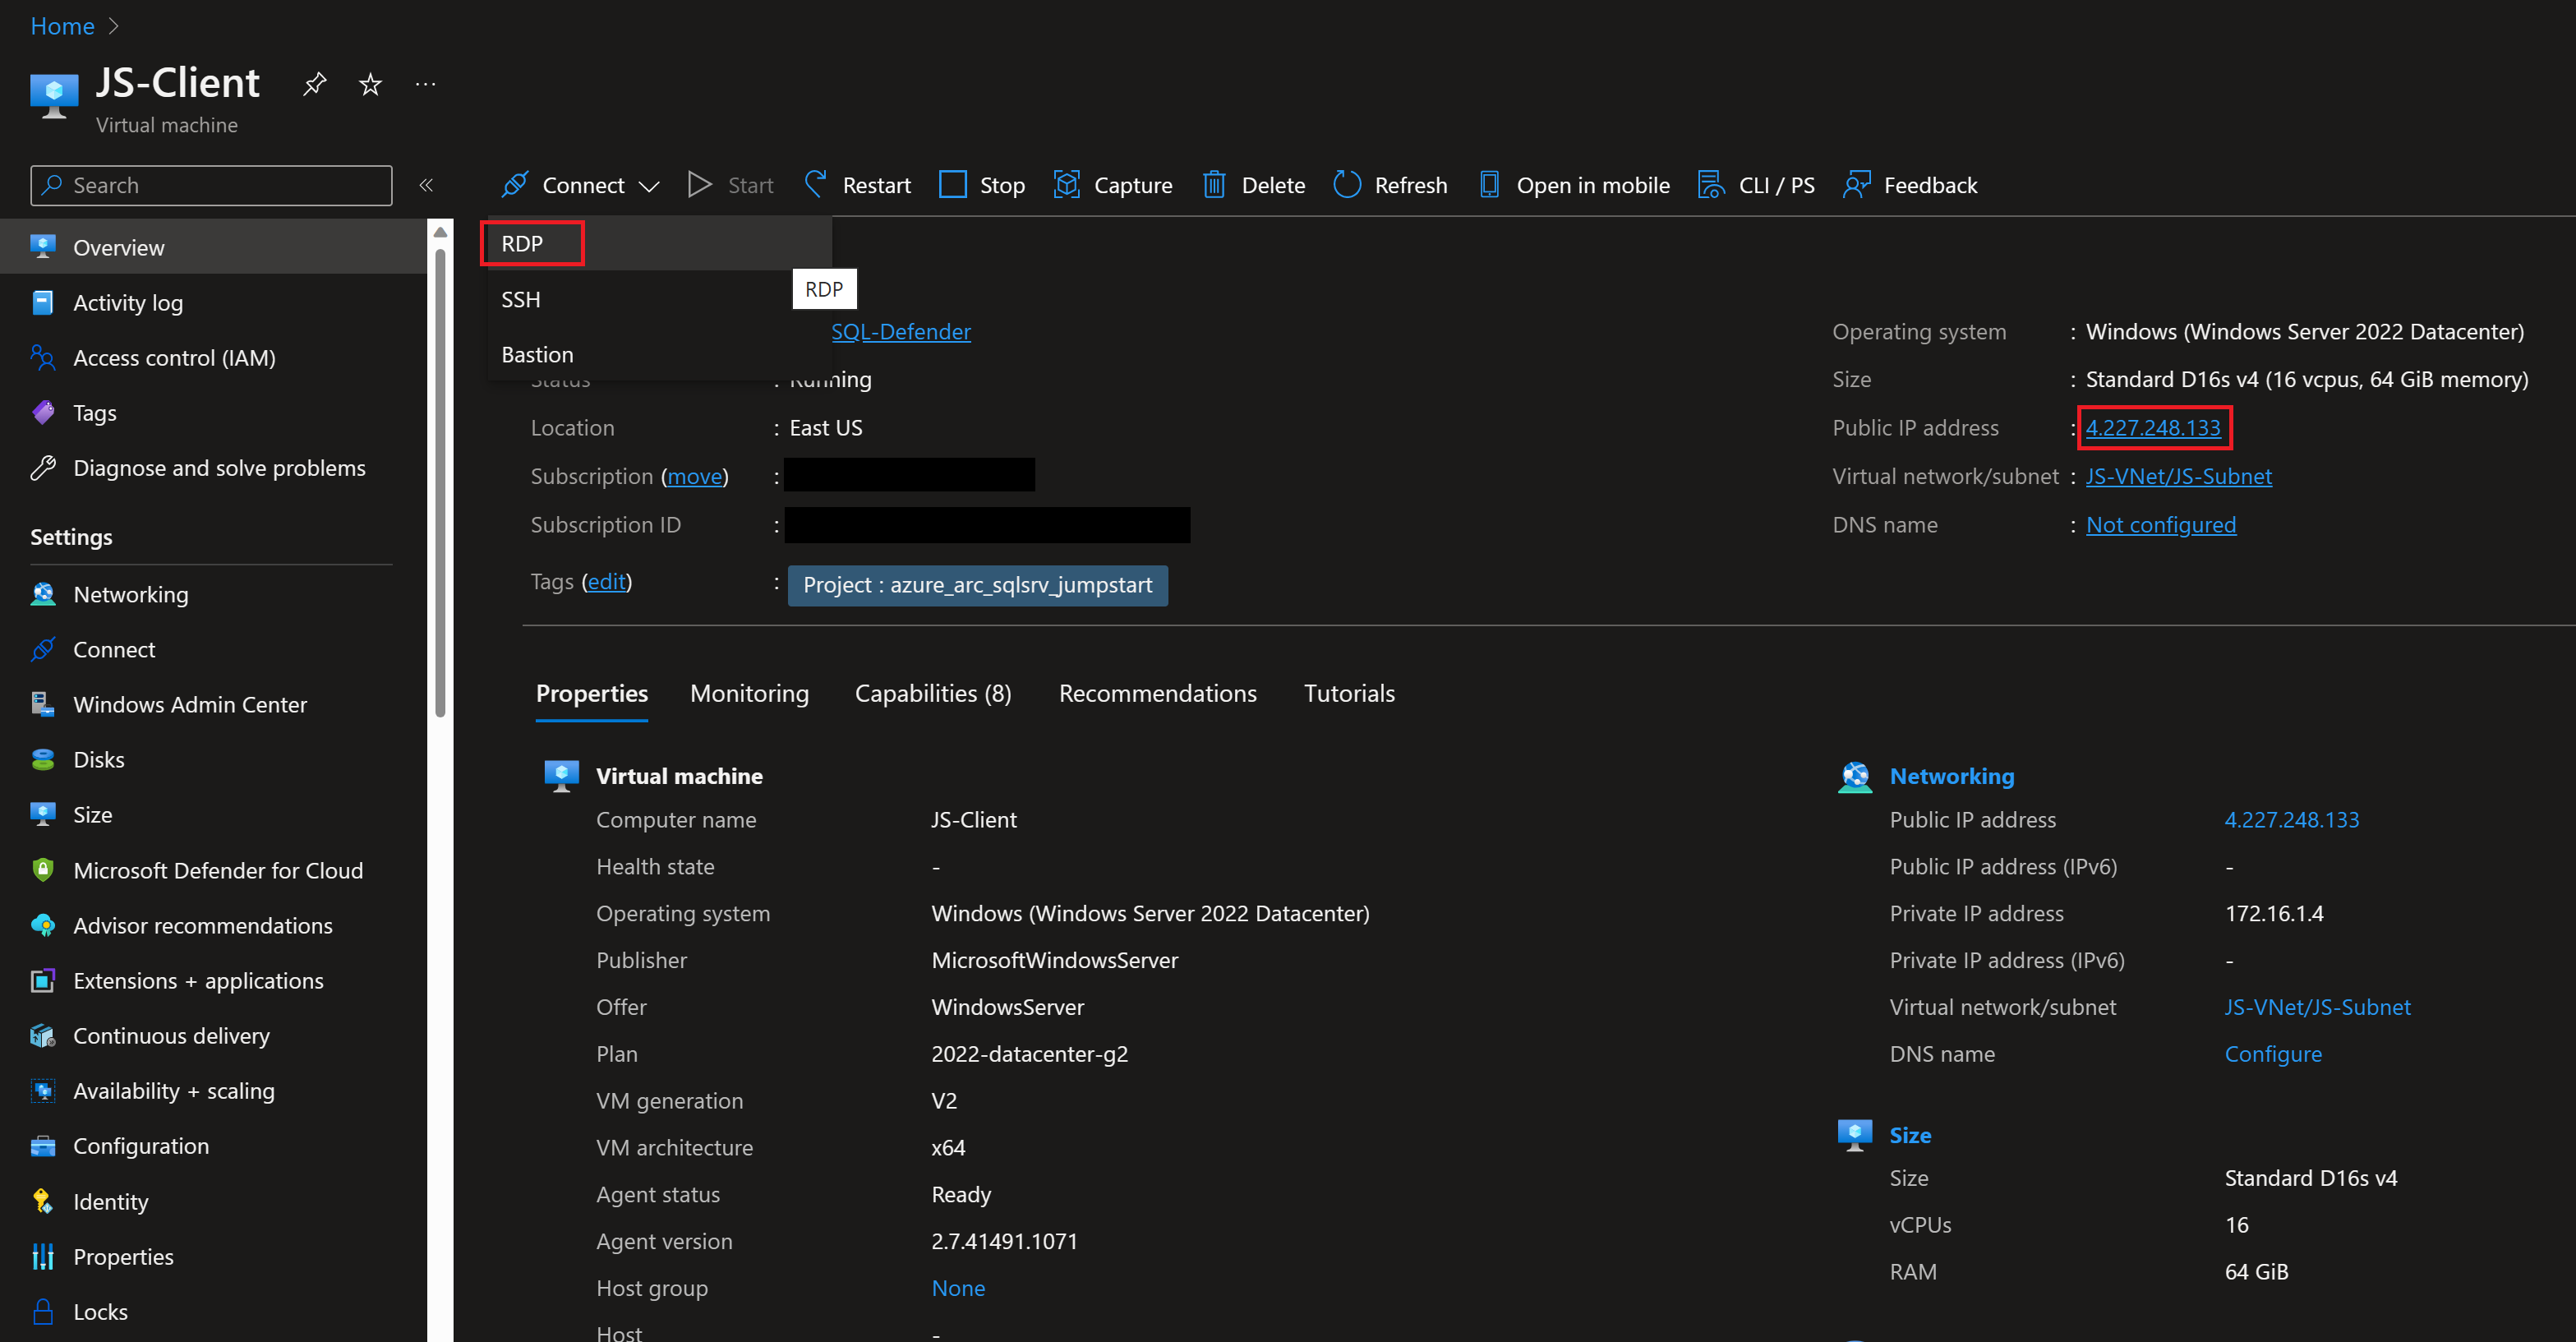
Task: Click the Not configured DNS name link
Action: [2160, 524]
